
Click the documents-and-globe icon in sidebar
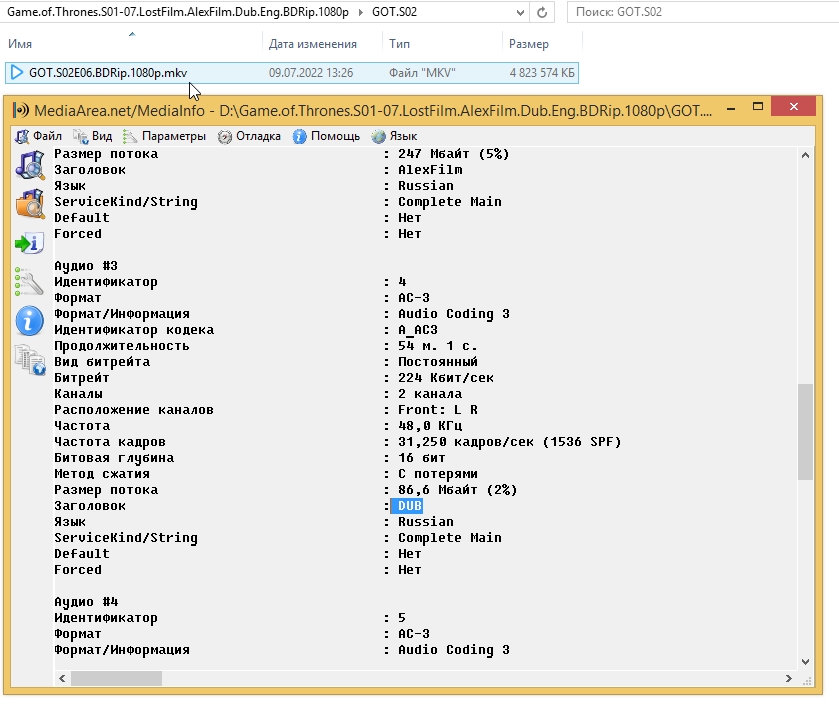pyautogui.click(x=29, y=360)
